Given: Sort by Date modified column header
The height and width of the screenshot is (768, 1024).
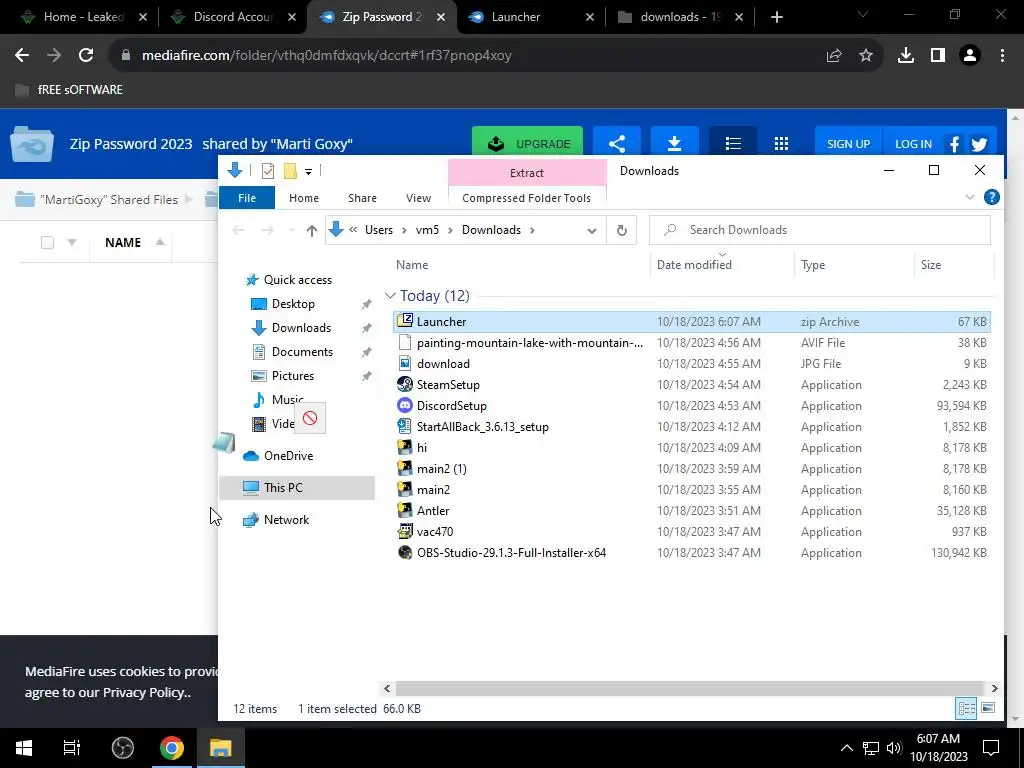Looking at the screenshot, I should click(x=694, y=264).
